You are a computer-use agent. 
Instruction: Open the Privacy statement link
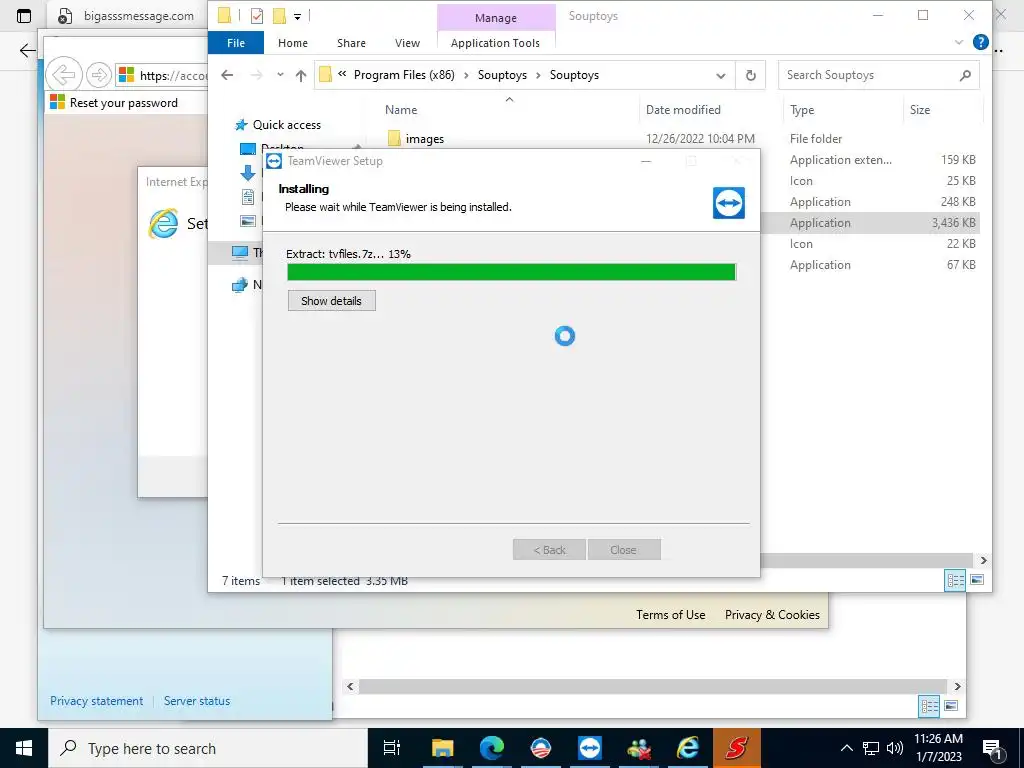(x=97, y=701)
